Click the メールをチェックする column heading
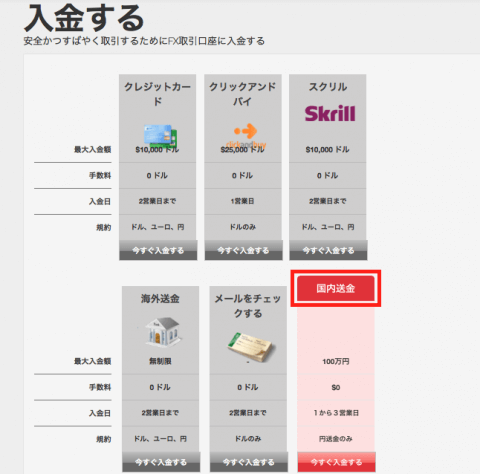The image size is (480, 474). point(248,306)
